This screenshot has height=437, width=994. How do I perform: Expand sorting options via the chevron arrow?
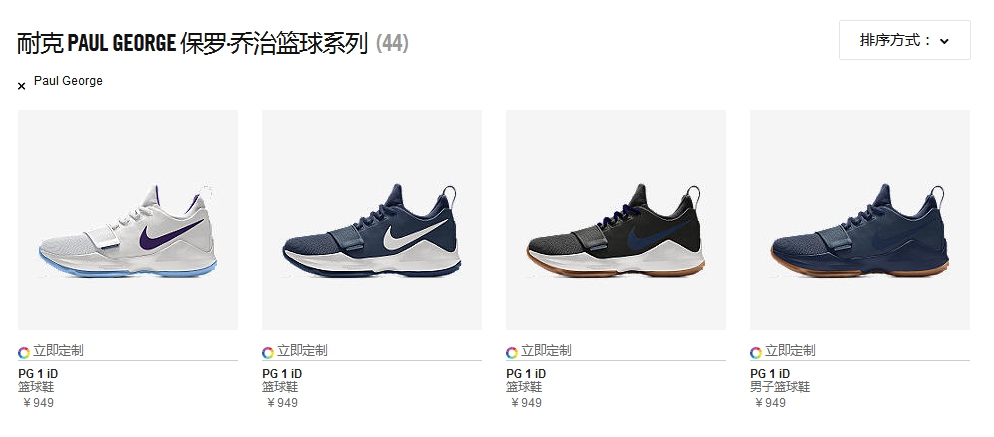click(x=945, y=41)
